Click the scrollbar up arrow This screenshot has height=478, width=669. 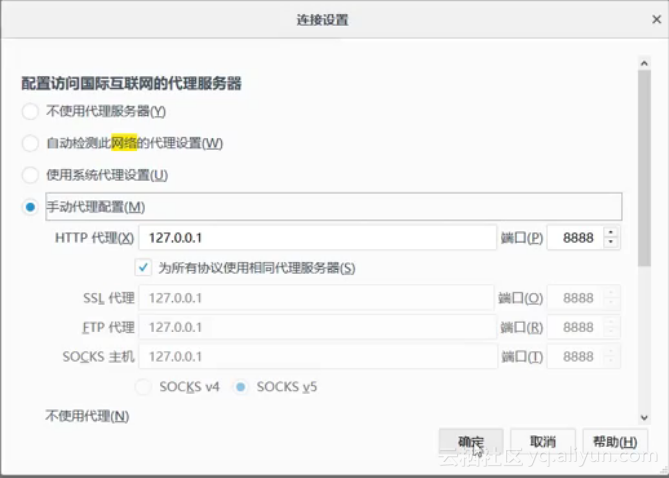click(644, 63)
